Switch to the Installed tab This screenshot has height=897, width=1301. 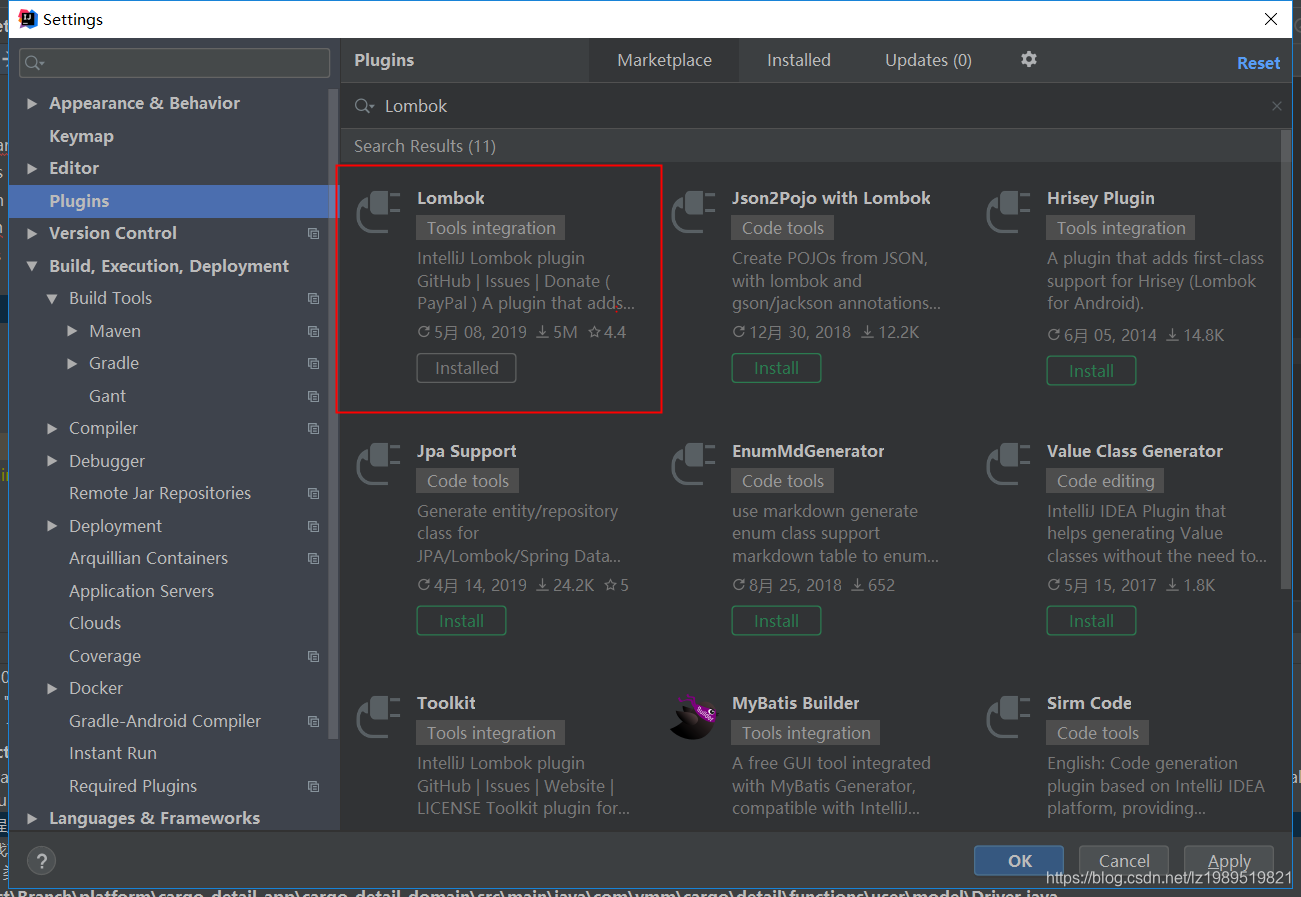(x=799, y=60)
